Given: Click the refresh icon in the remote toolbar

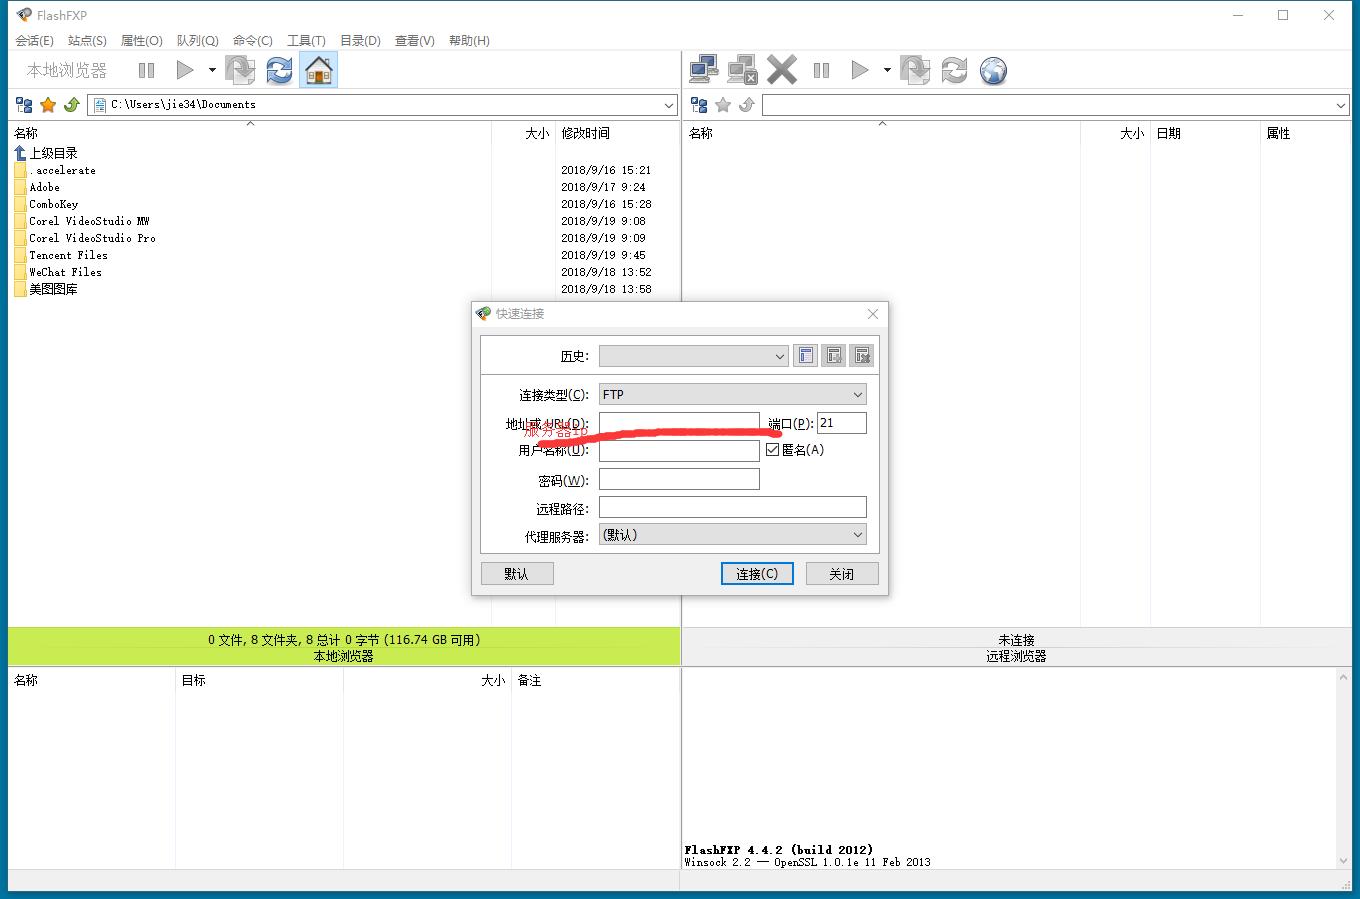Looking at the screenshot, I should pyautogui.click(x=954, y=70).
